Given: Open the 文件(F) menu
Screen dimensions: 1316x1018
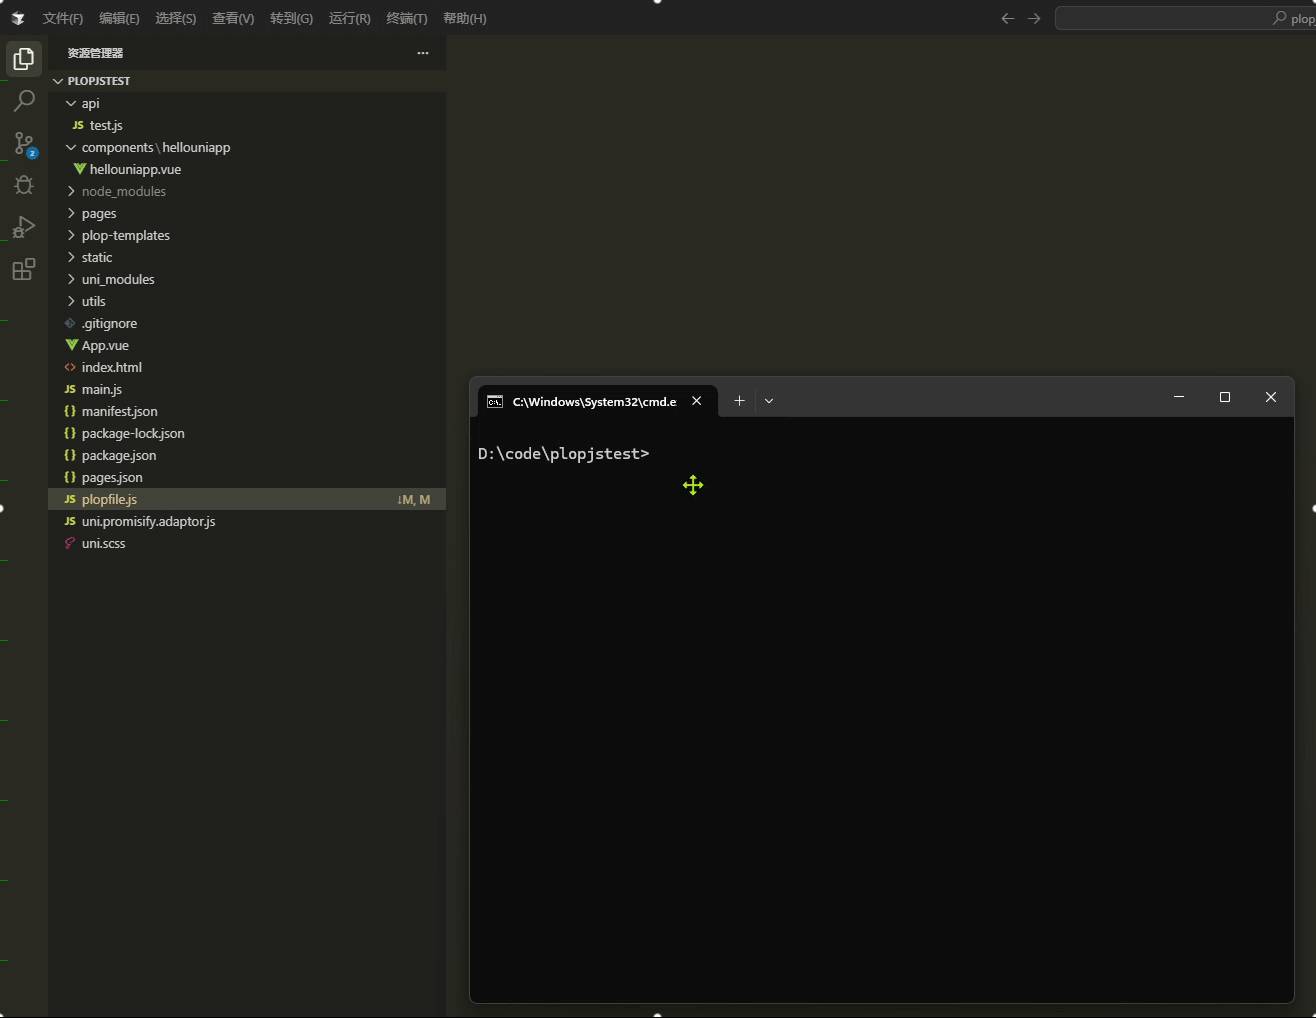Looking at the screenshot, I should (x=63, y=18).
